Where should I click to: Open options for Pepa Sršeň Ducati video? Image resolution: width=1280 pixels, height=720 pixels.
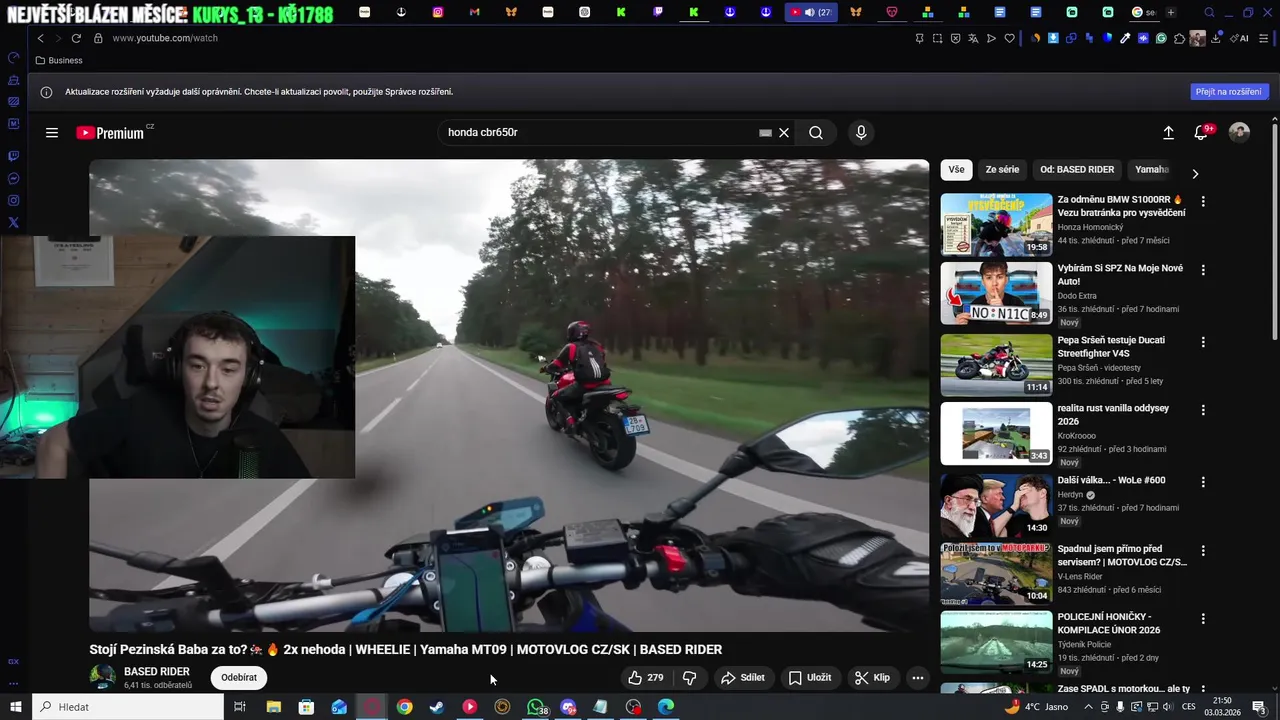pyautogui.click(x=1203, y=342)
